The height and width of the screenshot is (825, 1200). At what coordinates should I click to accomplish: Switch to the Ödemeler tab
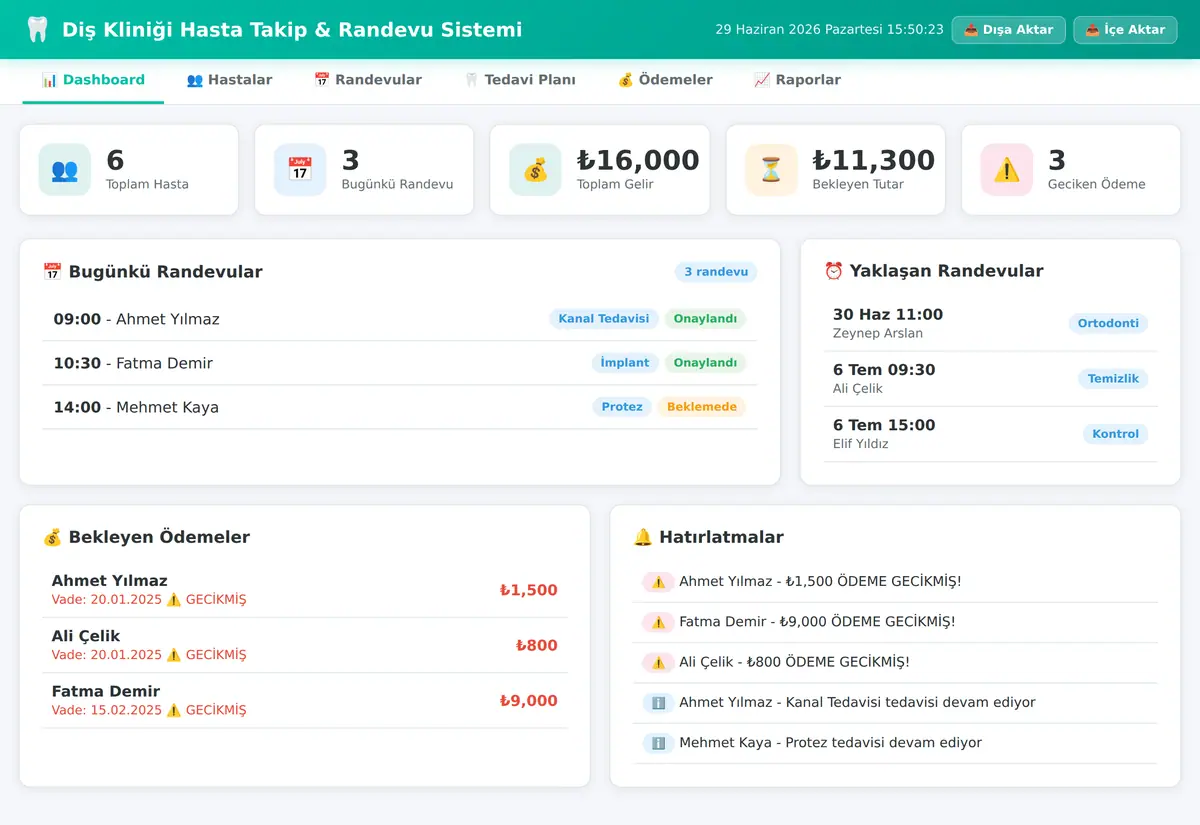click(x=665, y=80)
